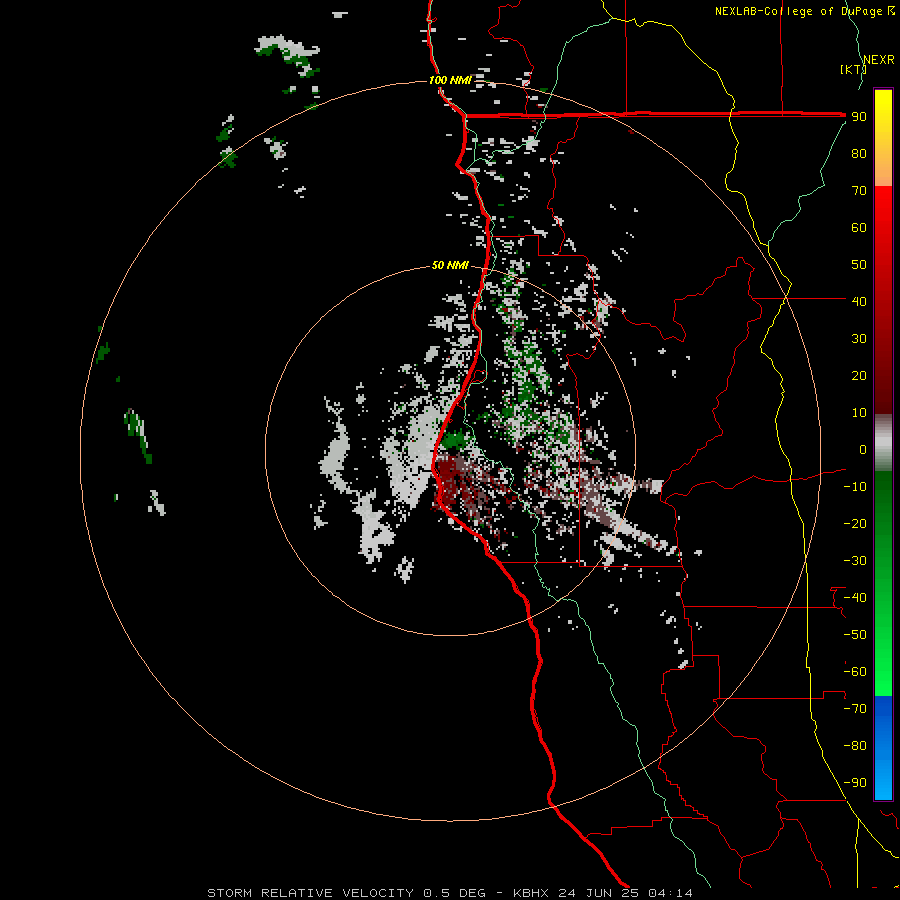This screenshot has width=900, height=900.
Task: Click the -10 value on the velocity scale
Action: [x=855, y=487]
